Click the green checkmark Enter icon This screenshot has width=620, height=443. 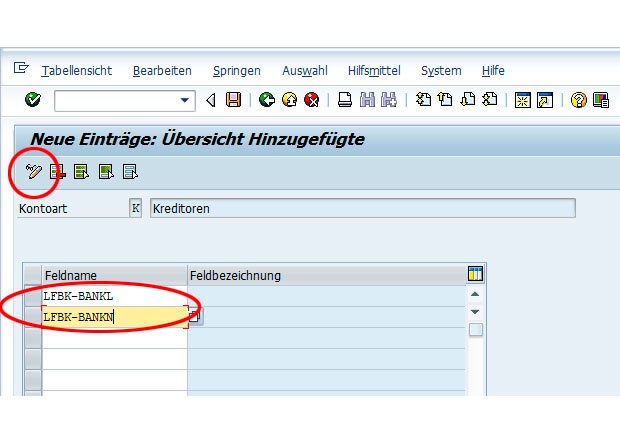33,100
